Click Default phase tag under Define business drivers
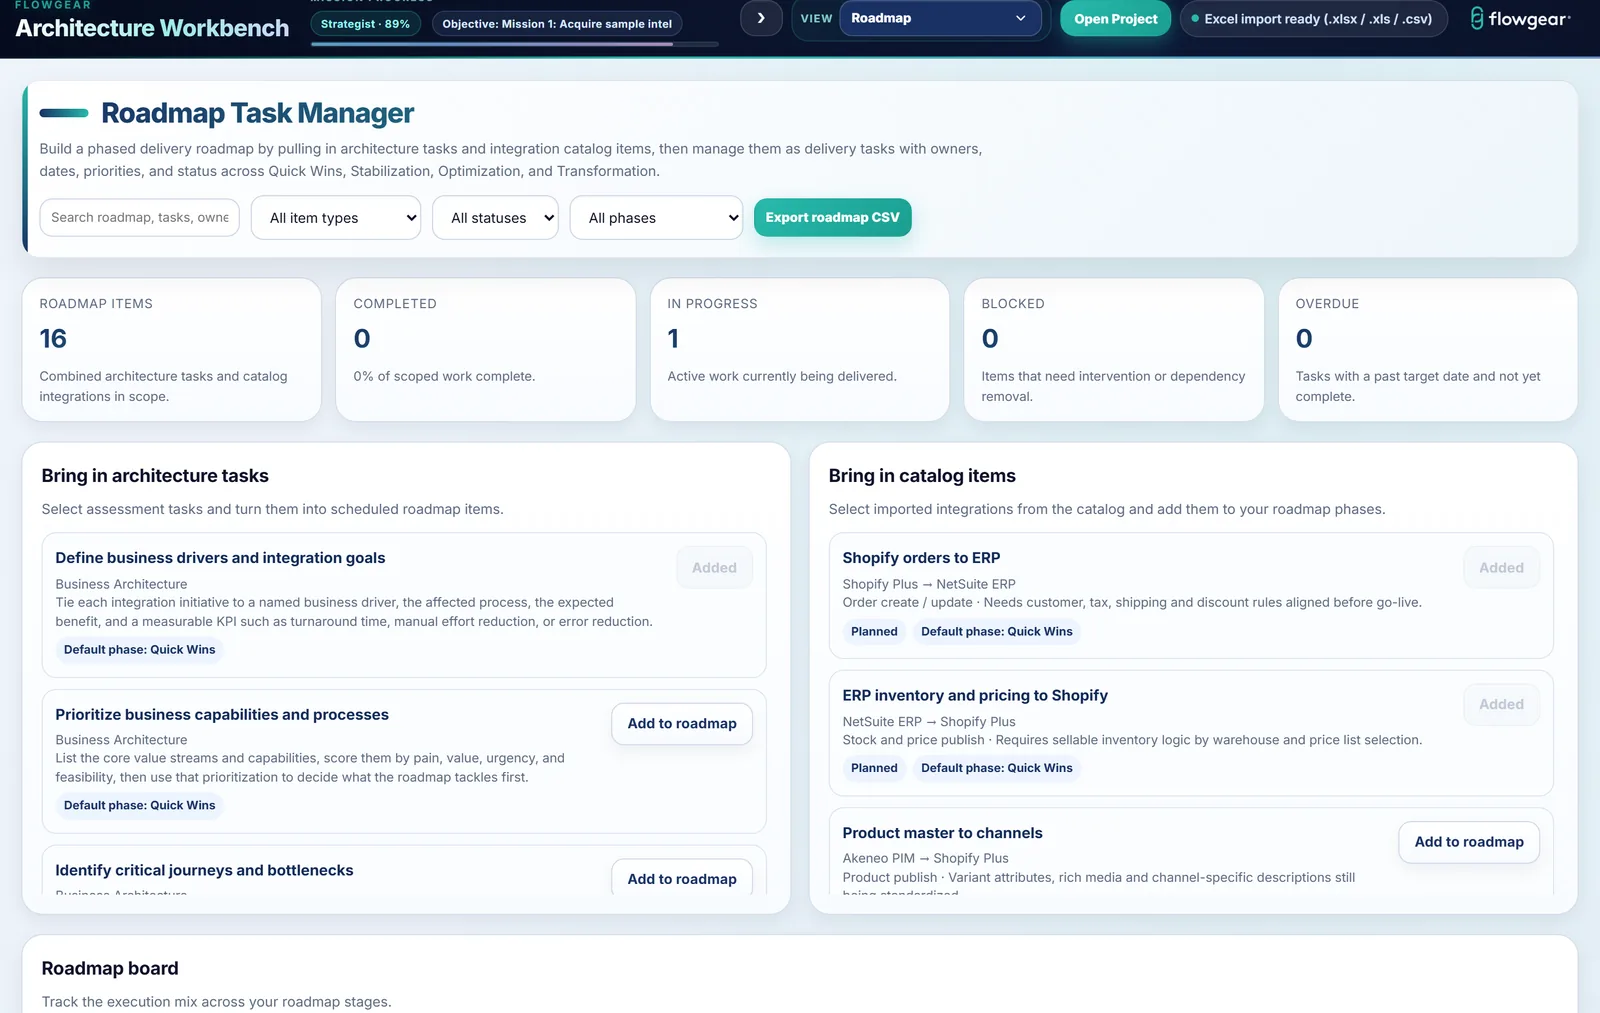This screenshot has height=1013, width=1600. coord(140,649)
